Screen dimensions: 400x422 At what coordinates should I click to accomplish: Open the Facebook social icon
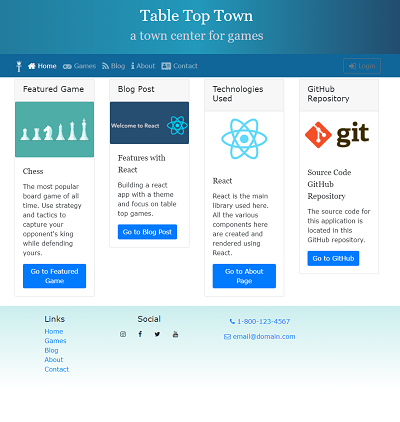tap(140, 334)
